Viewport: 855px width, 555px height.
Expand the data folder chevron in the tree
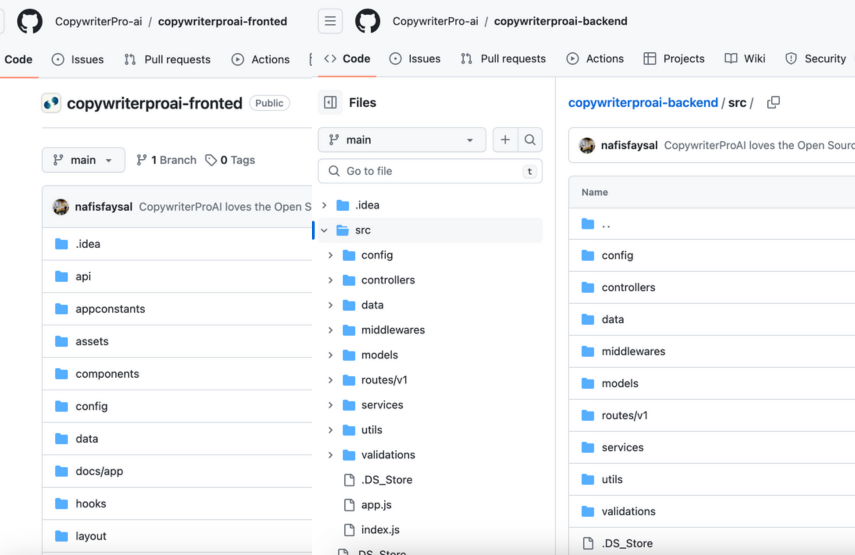coord(330,305)
